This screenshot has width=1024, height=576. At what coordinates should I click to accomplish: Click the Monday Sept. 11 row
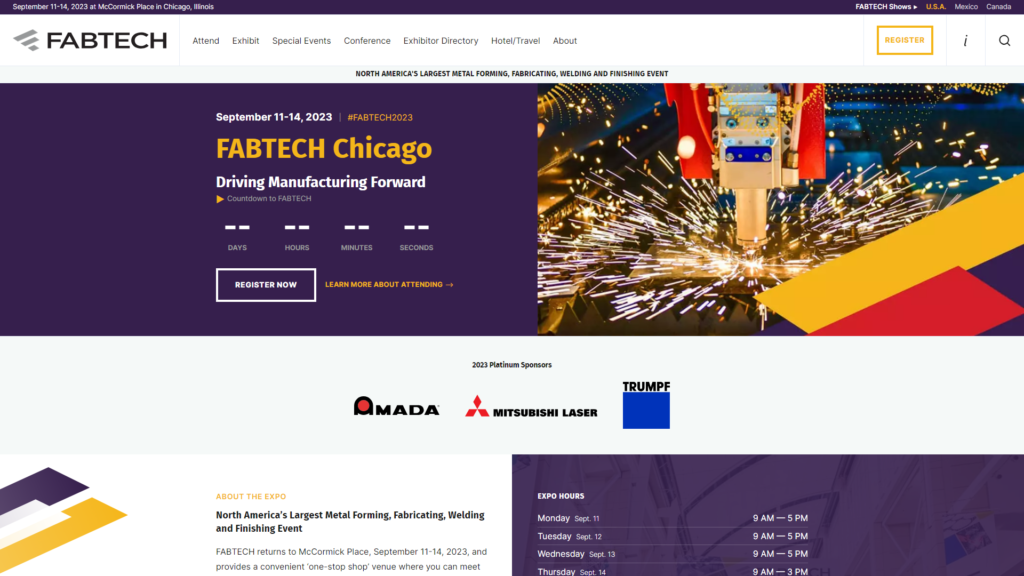click(673, 518)
